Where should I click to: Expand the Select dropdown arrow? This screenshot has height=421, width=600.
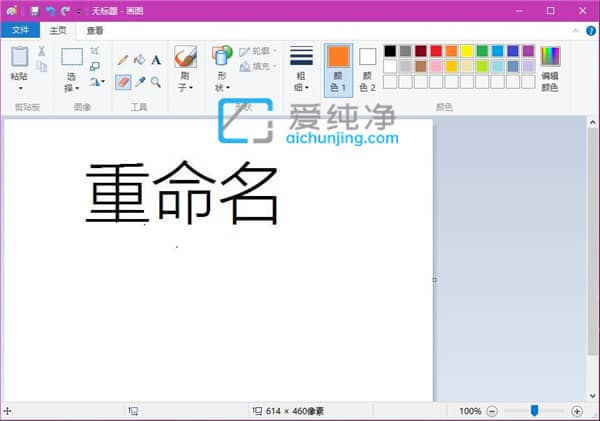point(77,88)
